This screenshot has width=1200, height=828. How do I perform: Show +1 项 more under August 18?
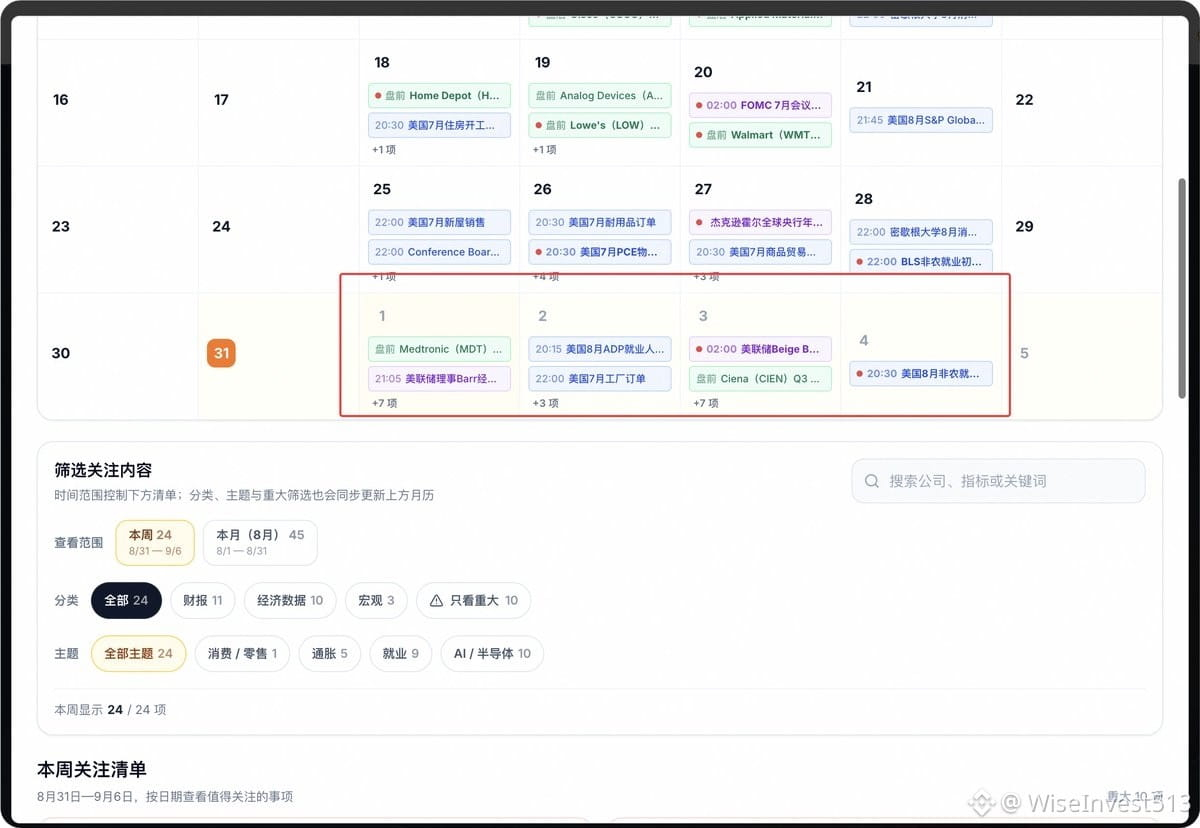384,150
